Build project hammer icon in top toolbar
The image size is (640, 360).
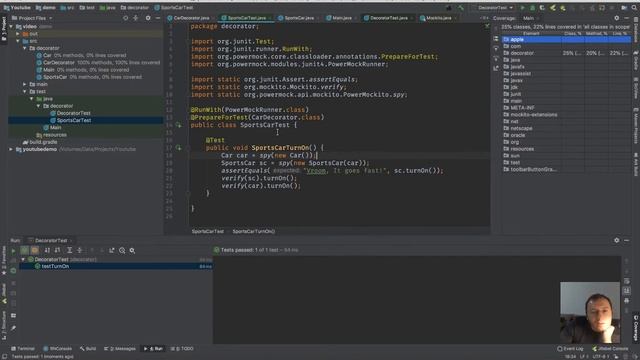461,8
